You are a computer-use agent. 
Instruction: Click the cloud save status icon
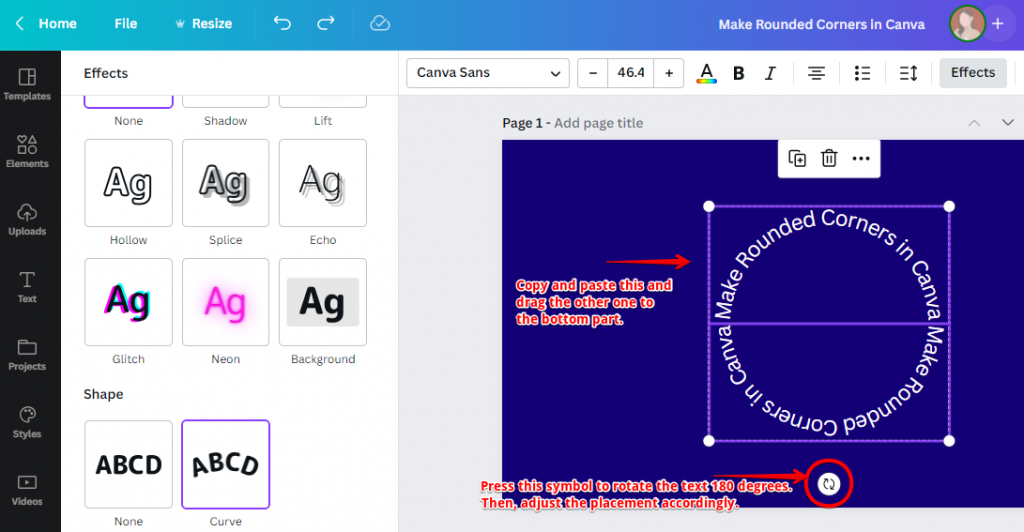click(x=379, y=23)
